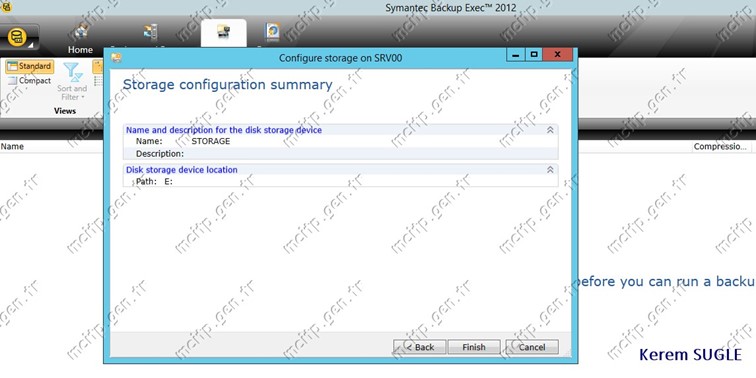Click the Name column header

tap(12, 147)
